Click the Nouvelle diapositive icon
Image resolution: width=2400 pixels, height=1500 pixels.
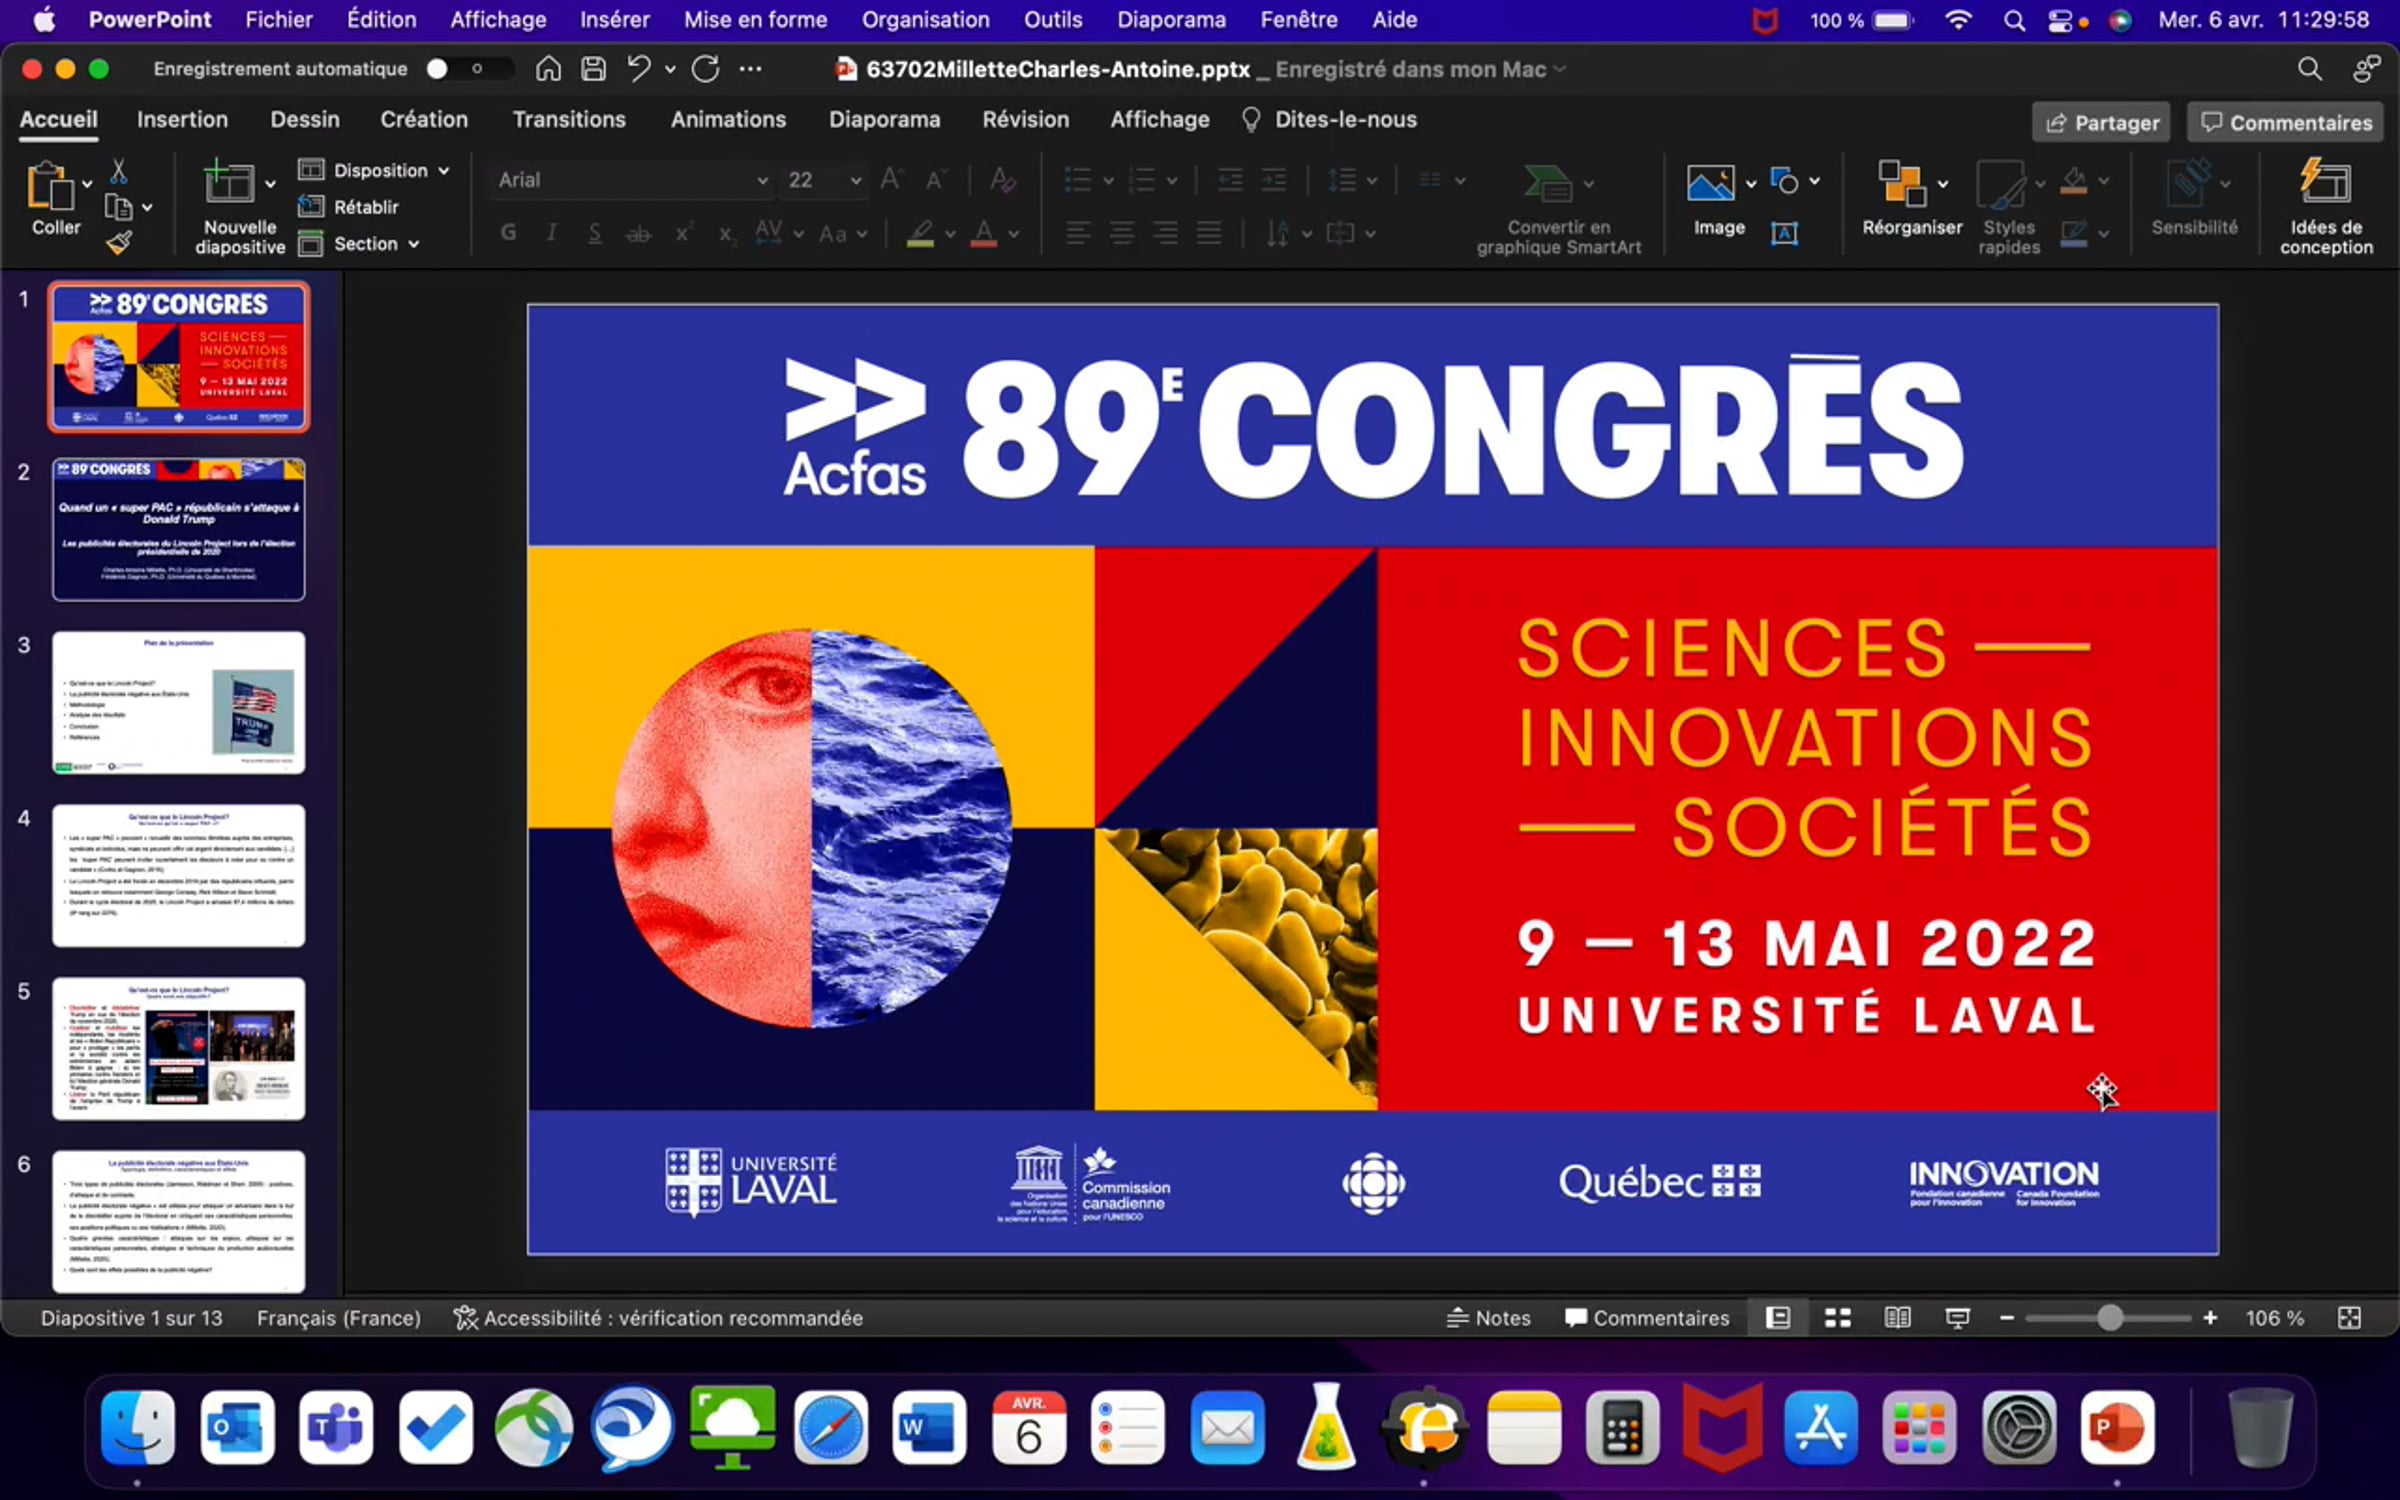click(x=229, y=183)
